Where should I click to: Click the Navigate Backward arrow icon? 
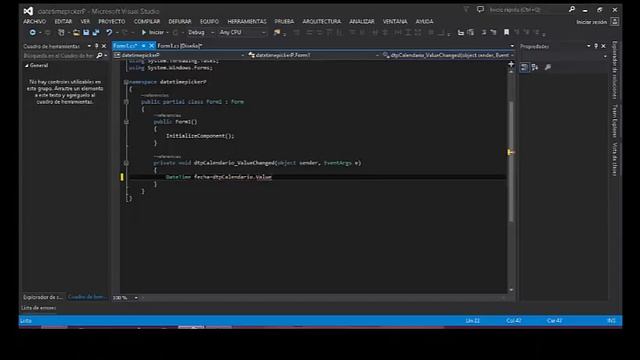coord(32,32)
